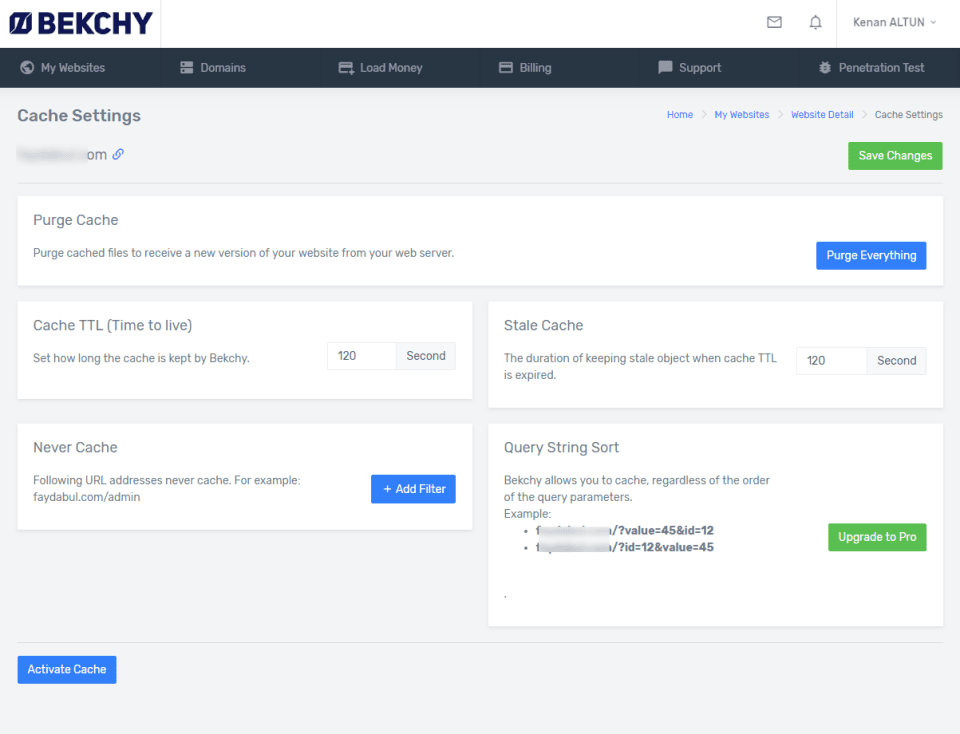Click the Bekchy logo
The height and width of the screenshot is (734, 960).
[81, 23]
